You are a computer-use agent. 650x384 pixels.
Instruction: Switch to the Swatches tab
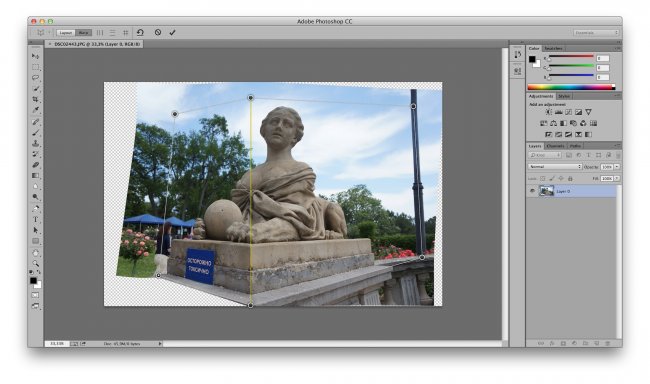[553, 49]
